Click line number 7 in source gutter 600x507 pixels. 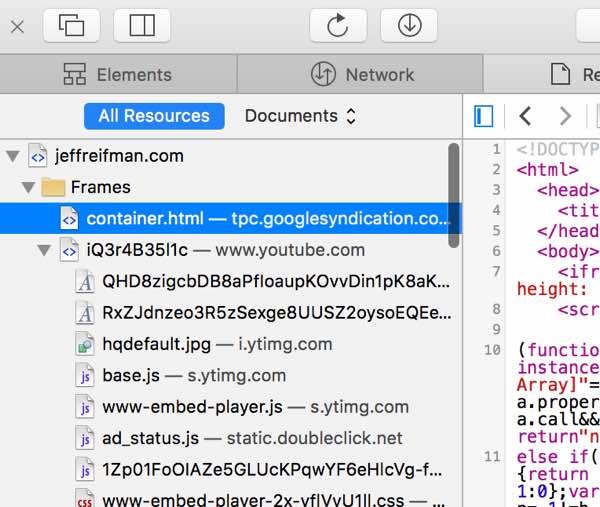[x=496, y=271]
